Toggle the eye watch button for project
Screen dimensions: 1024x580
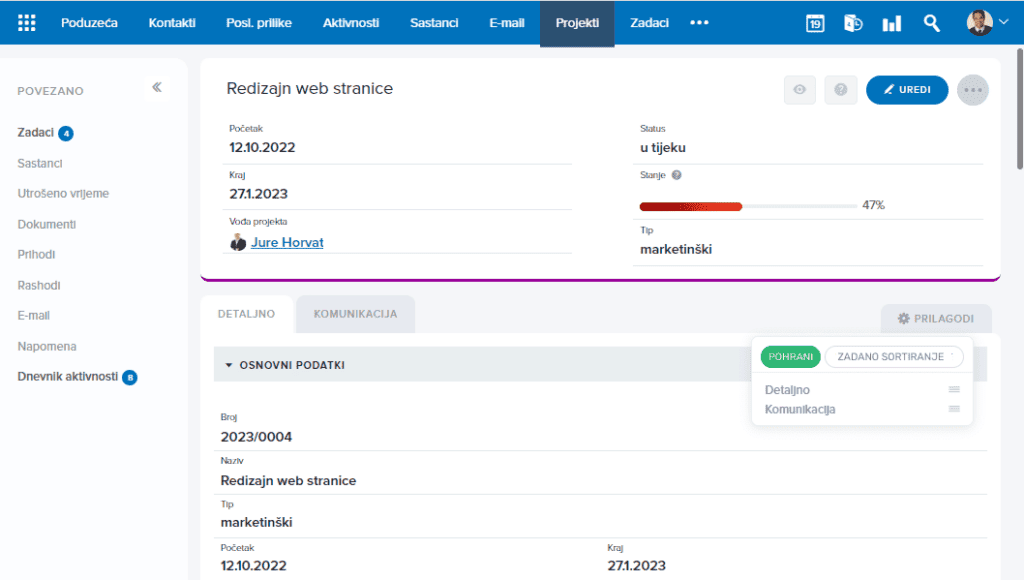click(799, 89)
